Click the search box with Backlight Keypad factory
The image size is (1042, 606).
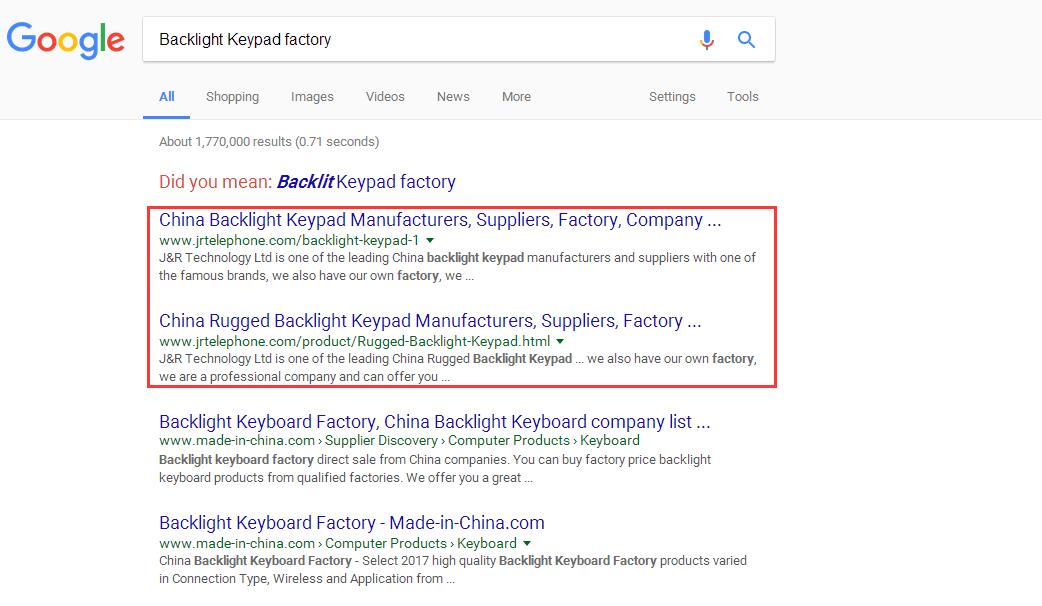pos(420,40)
